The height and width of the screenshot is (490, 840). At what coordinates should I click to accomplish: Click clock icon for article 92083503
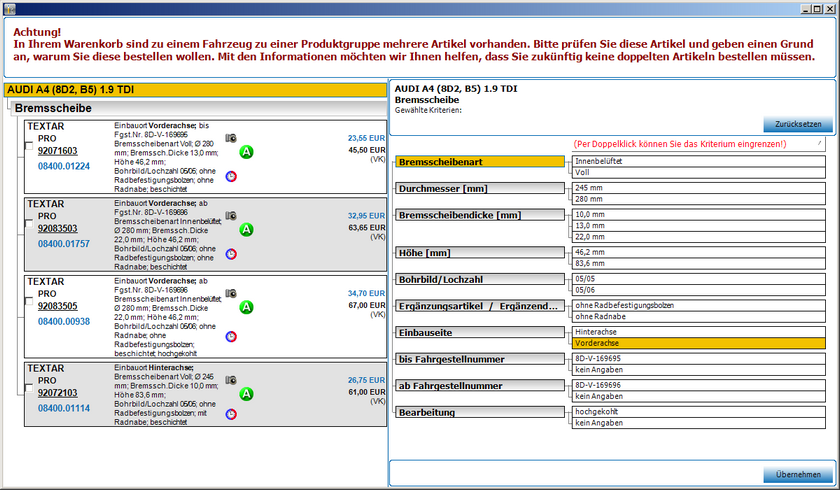[231, 254]
